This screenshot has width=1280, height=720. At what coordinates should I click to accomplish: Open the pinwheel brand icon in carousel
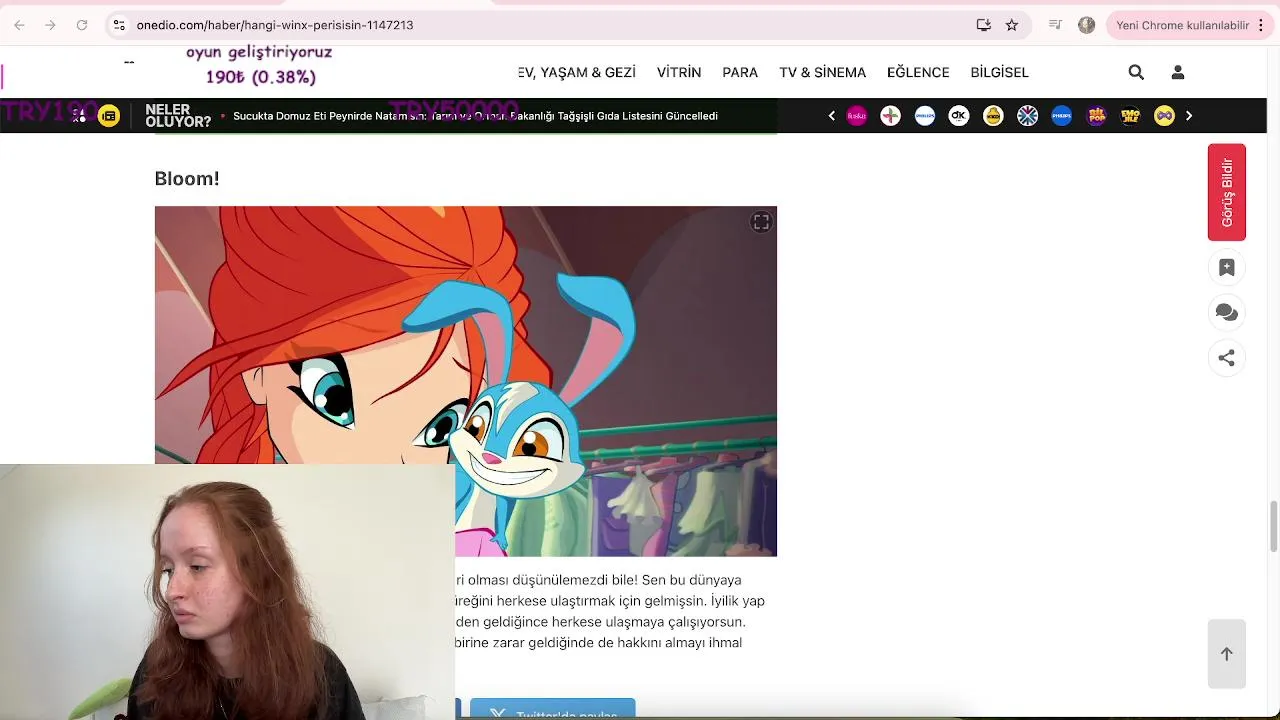click(x=890, y=116)
